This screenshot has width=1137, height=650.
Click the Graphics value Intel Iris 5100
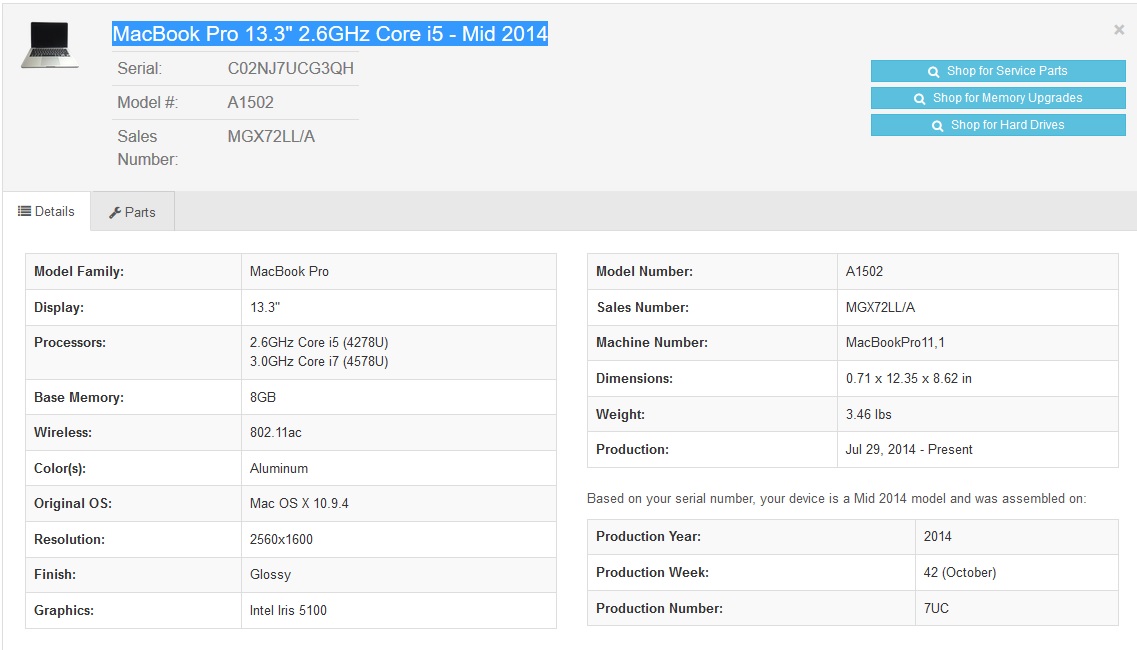289,611
